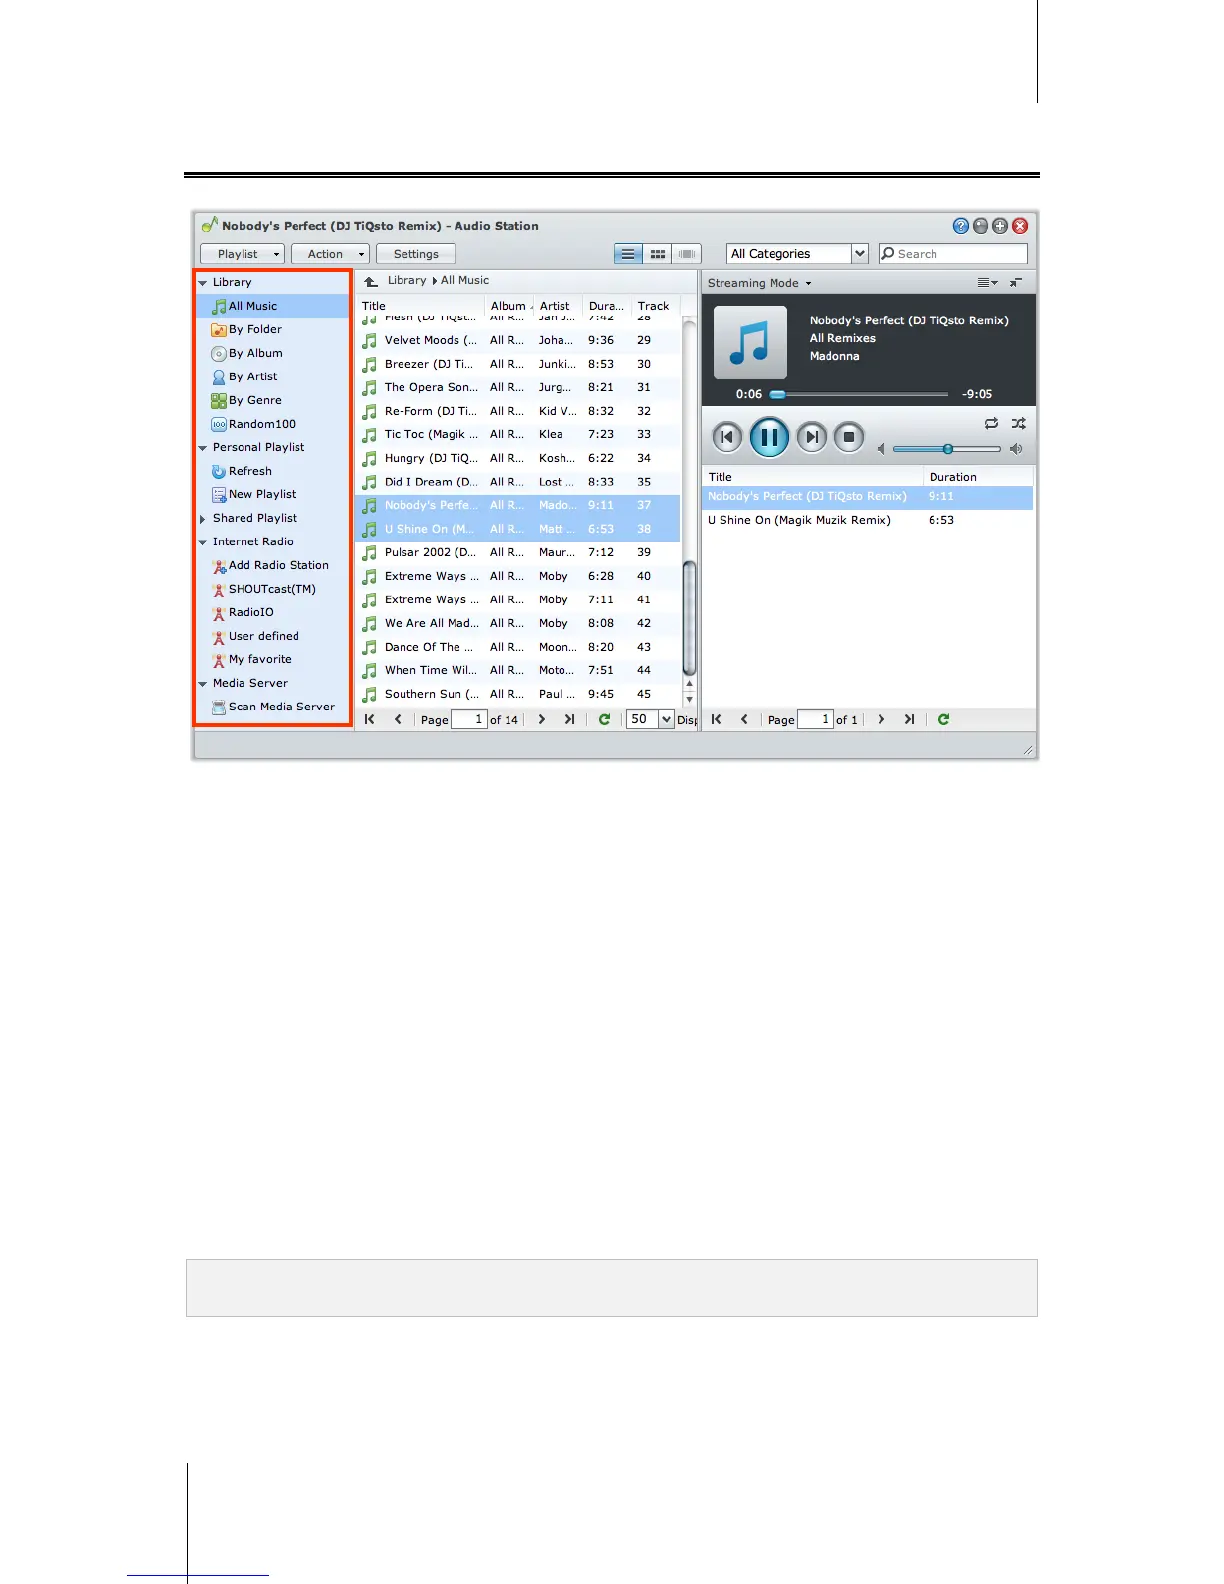Open the help icon in title bar
This screenshot has height=1584, width=1224.
point(961,226)
